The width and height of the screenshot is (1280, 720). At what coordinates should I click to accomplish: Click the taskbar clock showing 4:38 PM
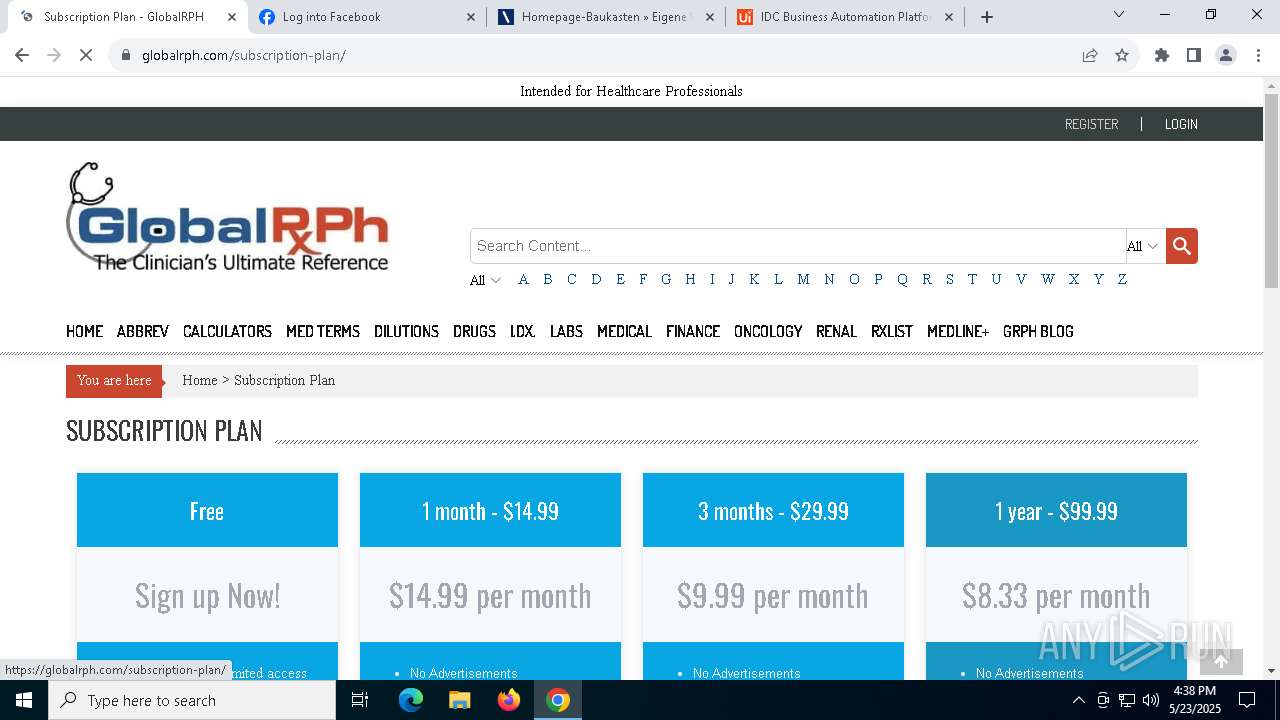(x=1194, y=700)
